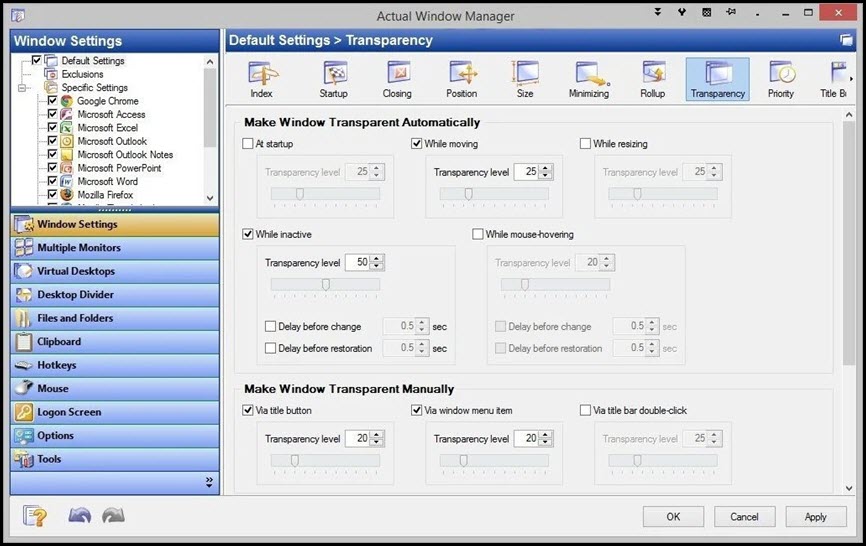The width and height of the screenshot is (866, 546).
Task: Click the Microsoft Excel icon in tree
Action: (x=67, y=128)
